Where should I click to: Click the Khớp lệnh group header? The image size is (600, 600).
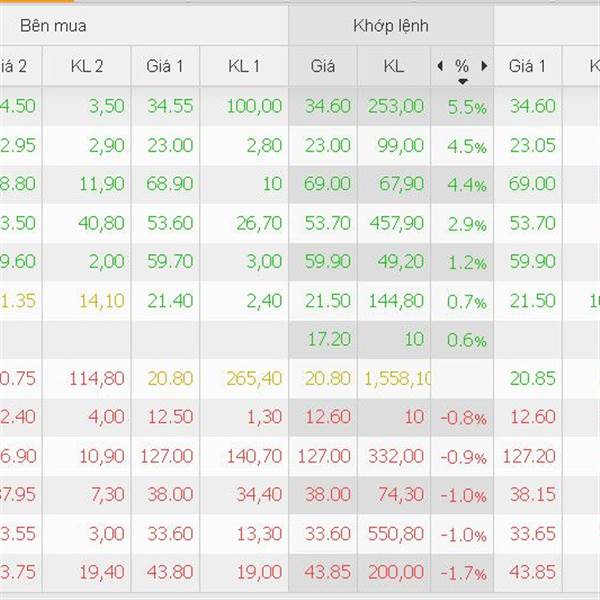[x=391, y=26]
